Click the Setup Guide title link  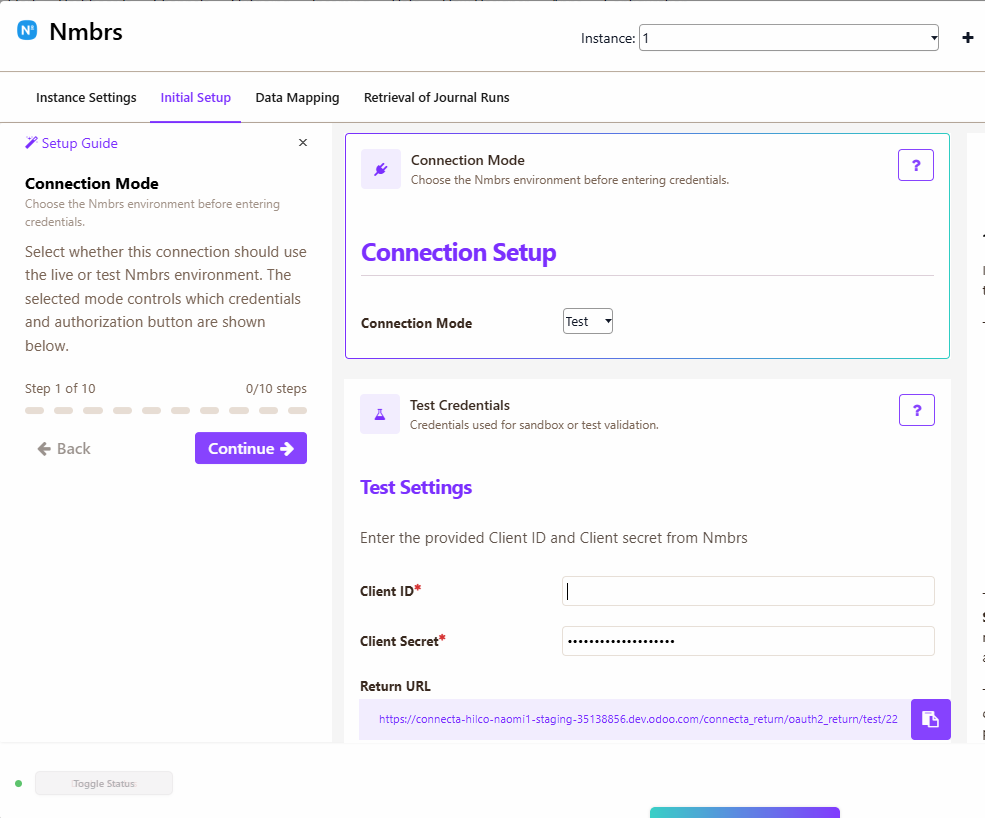[79, 143]
